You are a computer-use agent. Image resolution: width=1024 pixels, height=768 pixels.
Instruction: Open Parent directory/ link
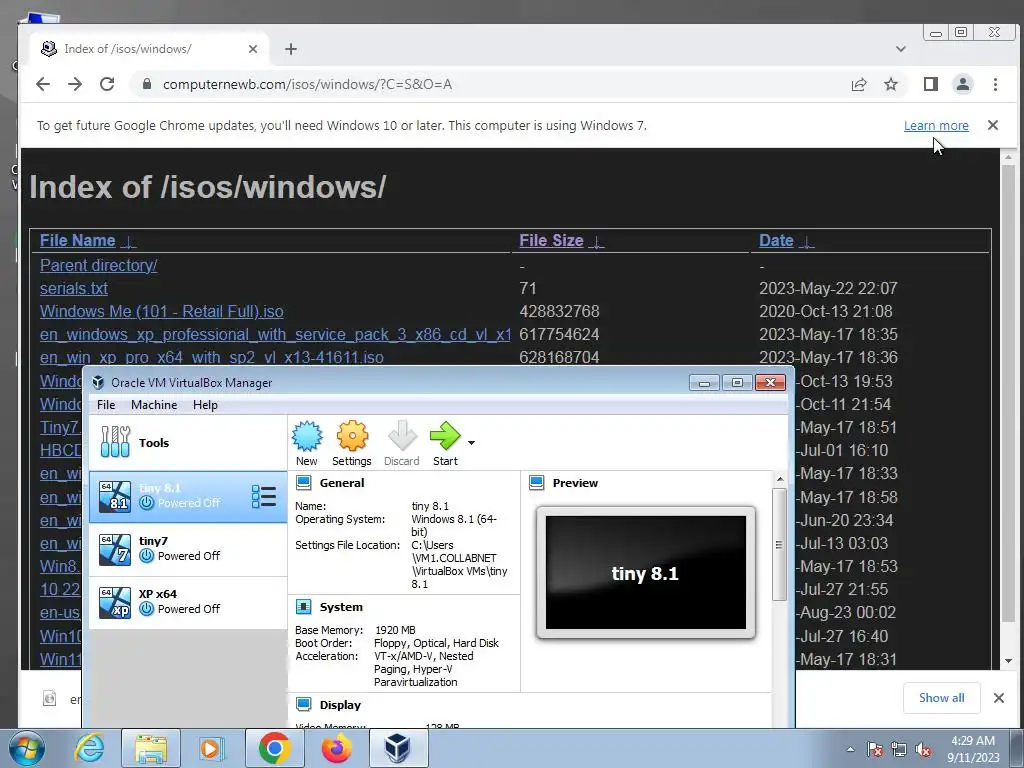click(x=99, y=265)
